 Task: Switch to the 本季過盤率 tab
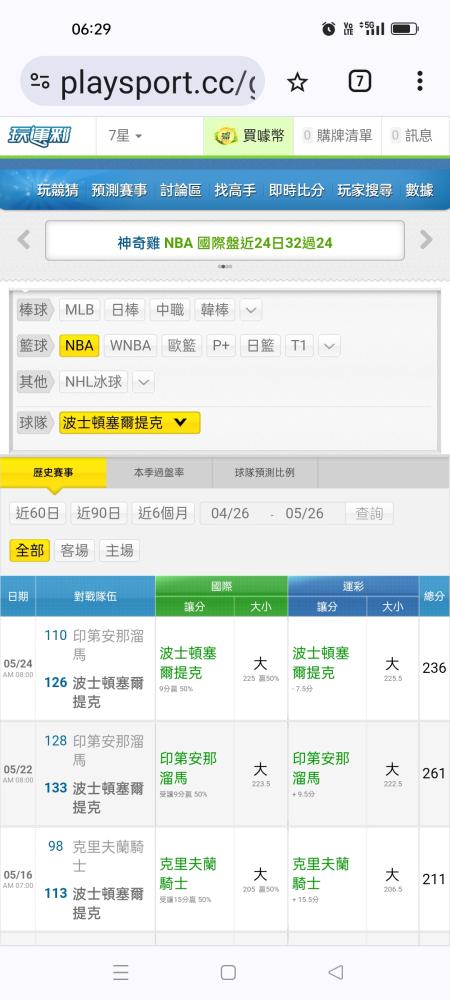click(x=159, y=473)
